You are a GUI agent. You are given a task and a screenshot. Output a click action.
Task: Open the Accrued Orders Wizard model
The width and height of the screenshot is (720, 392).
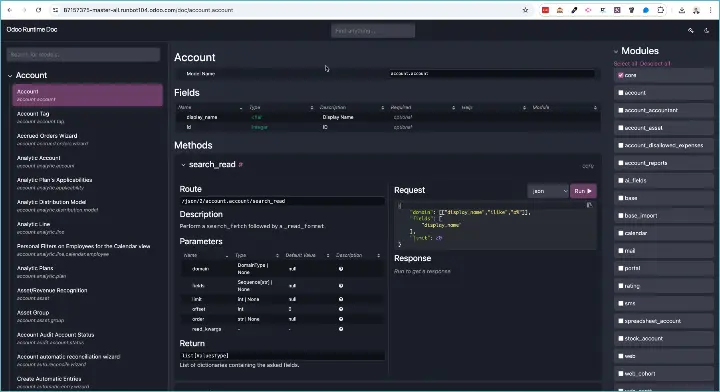pos(87,139)
